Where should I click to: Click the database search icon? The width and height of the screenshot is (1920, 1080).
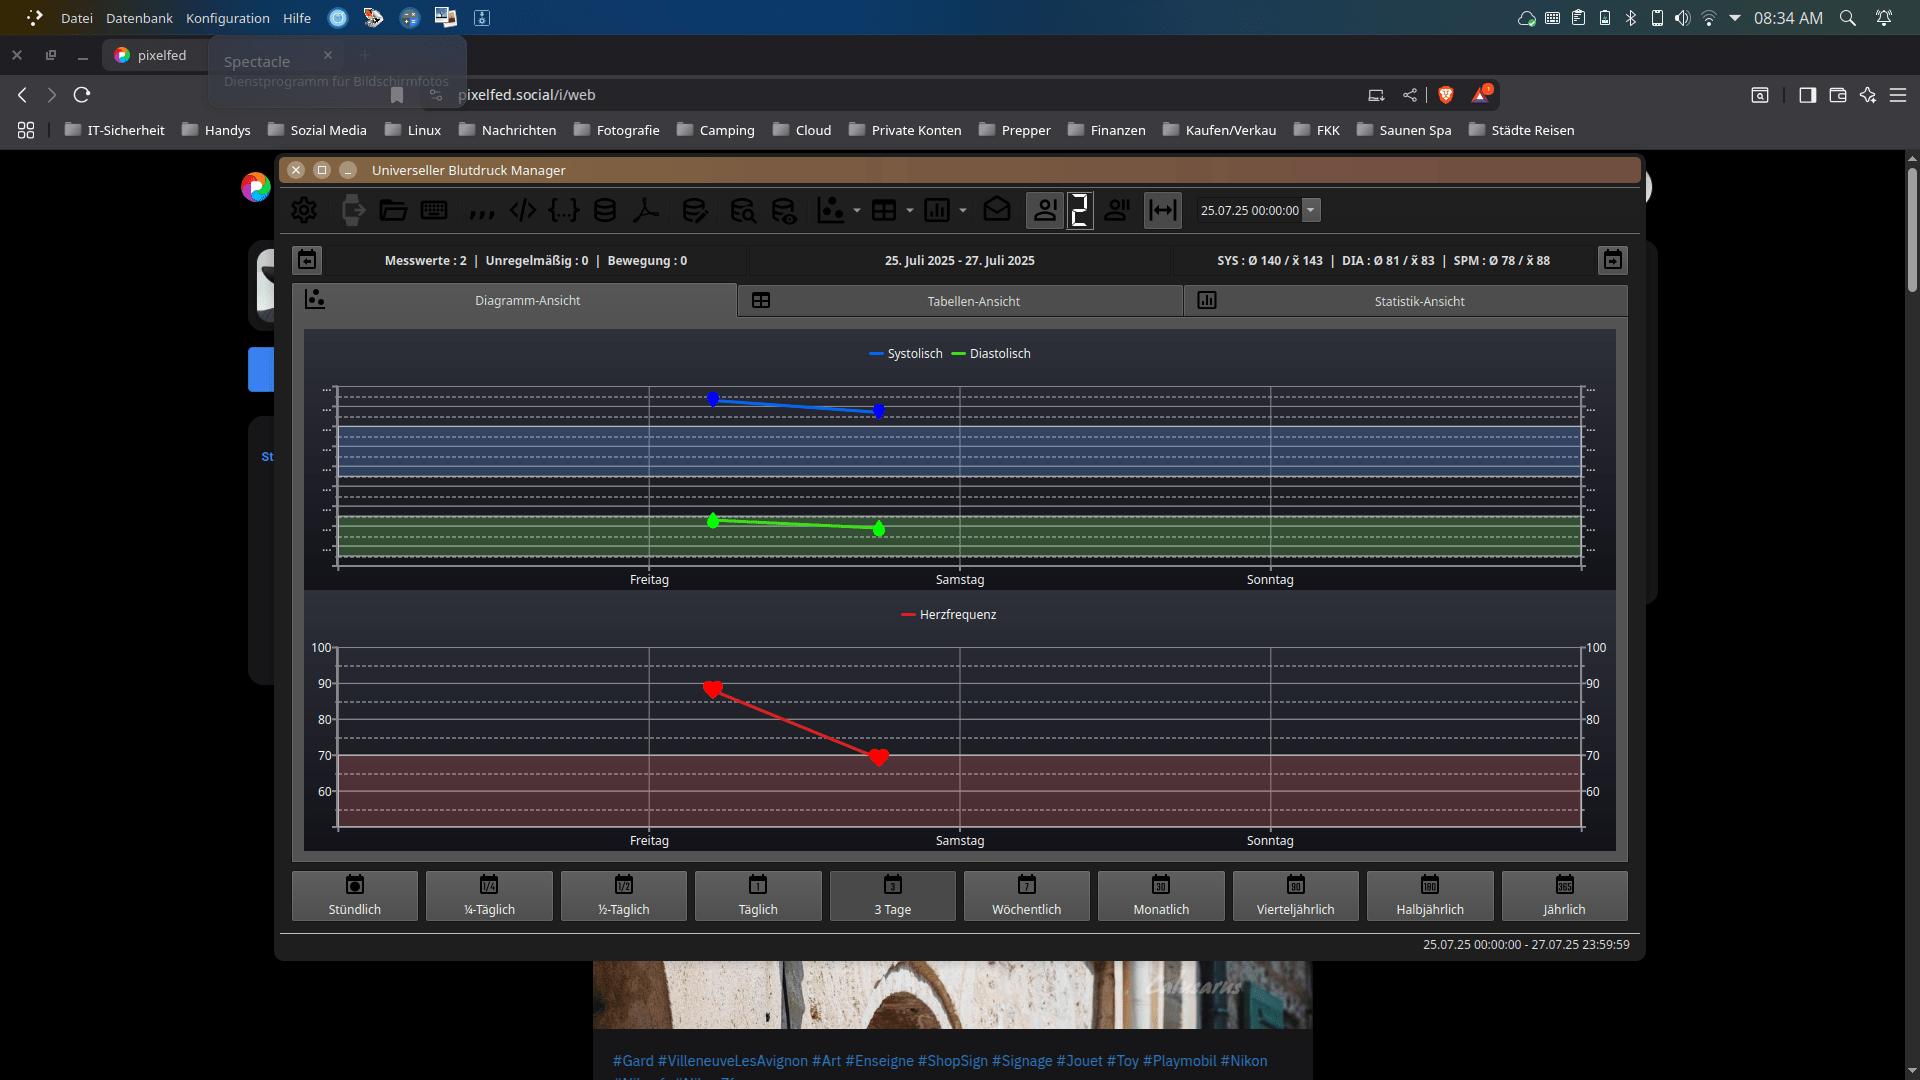tap(742, 211)
